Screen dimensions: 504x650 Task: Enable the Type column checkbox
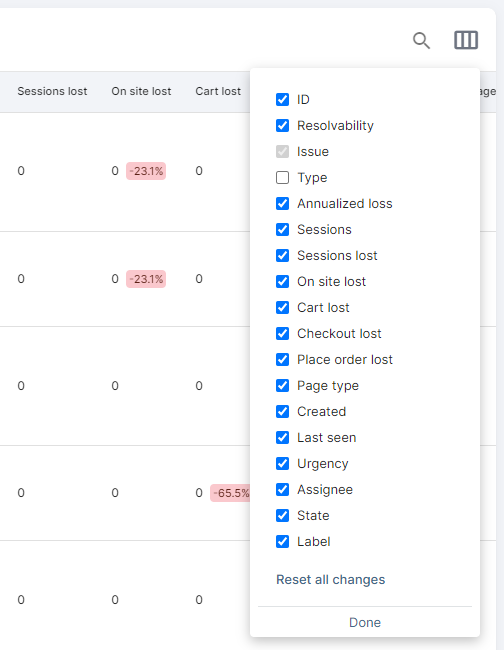click(282, 177)
